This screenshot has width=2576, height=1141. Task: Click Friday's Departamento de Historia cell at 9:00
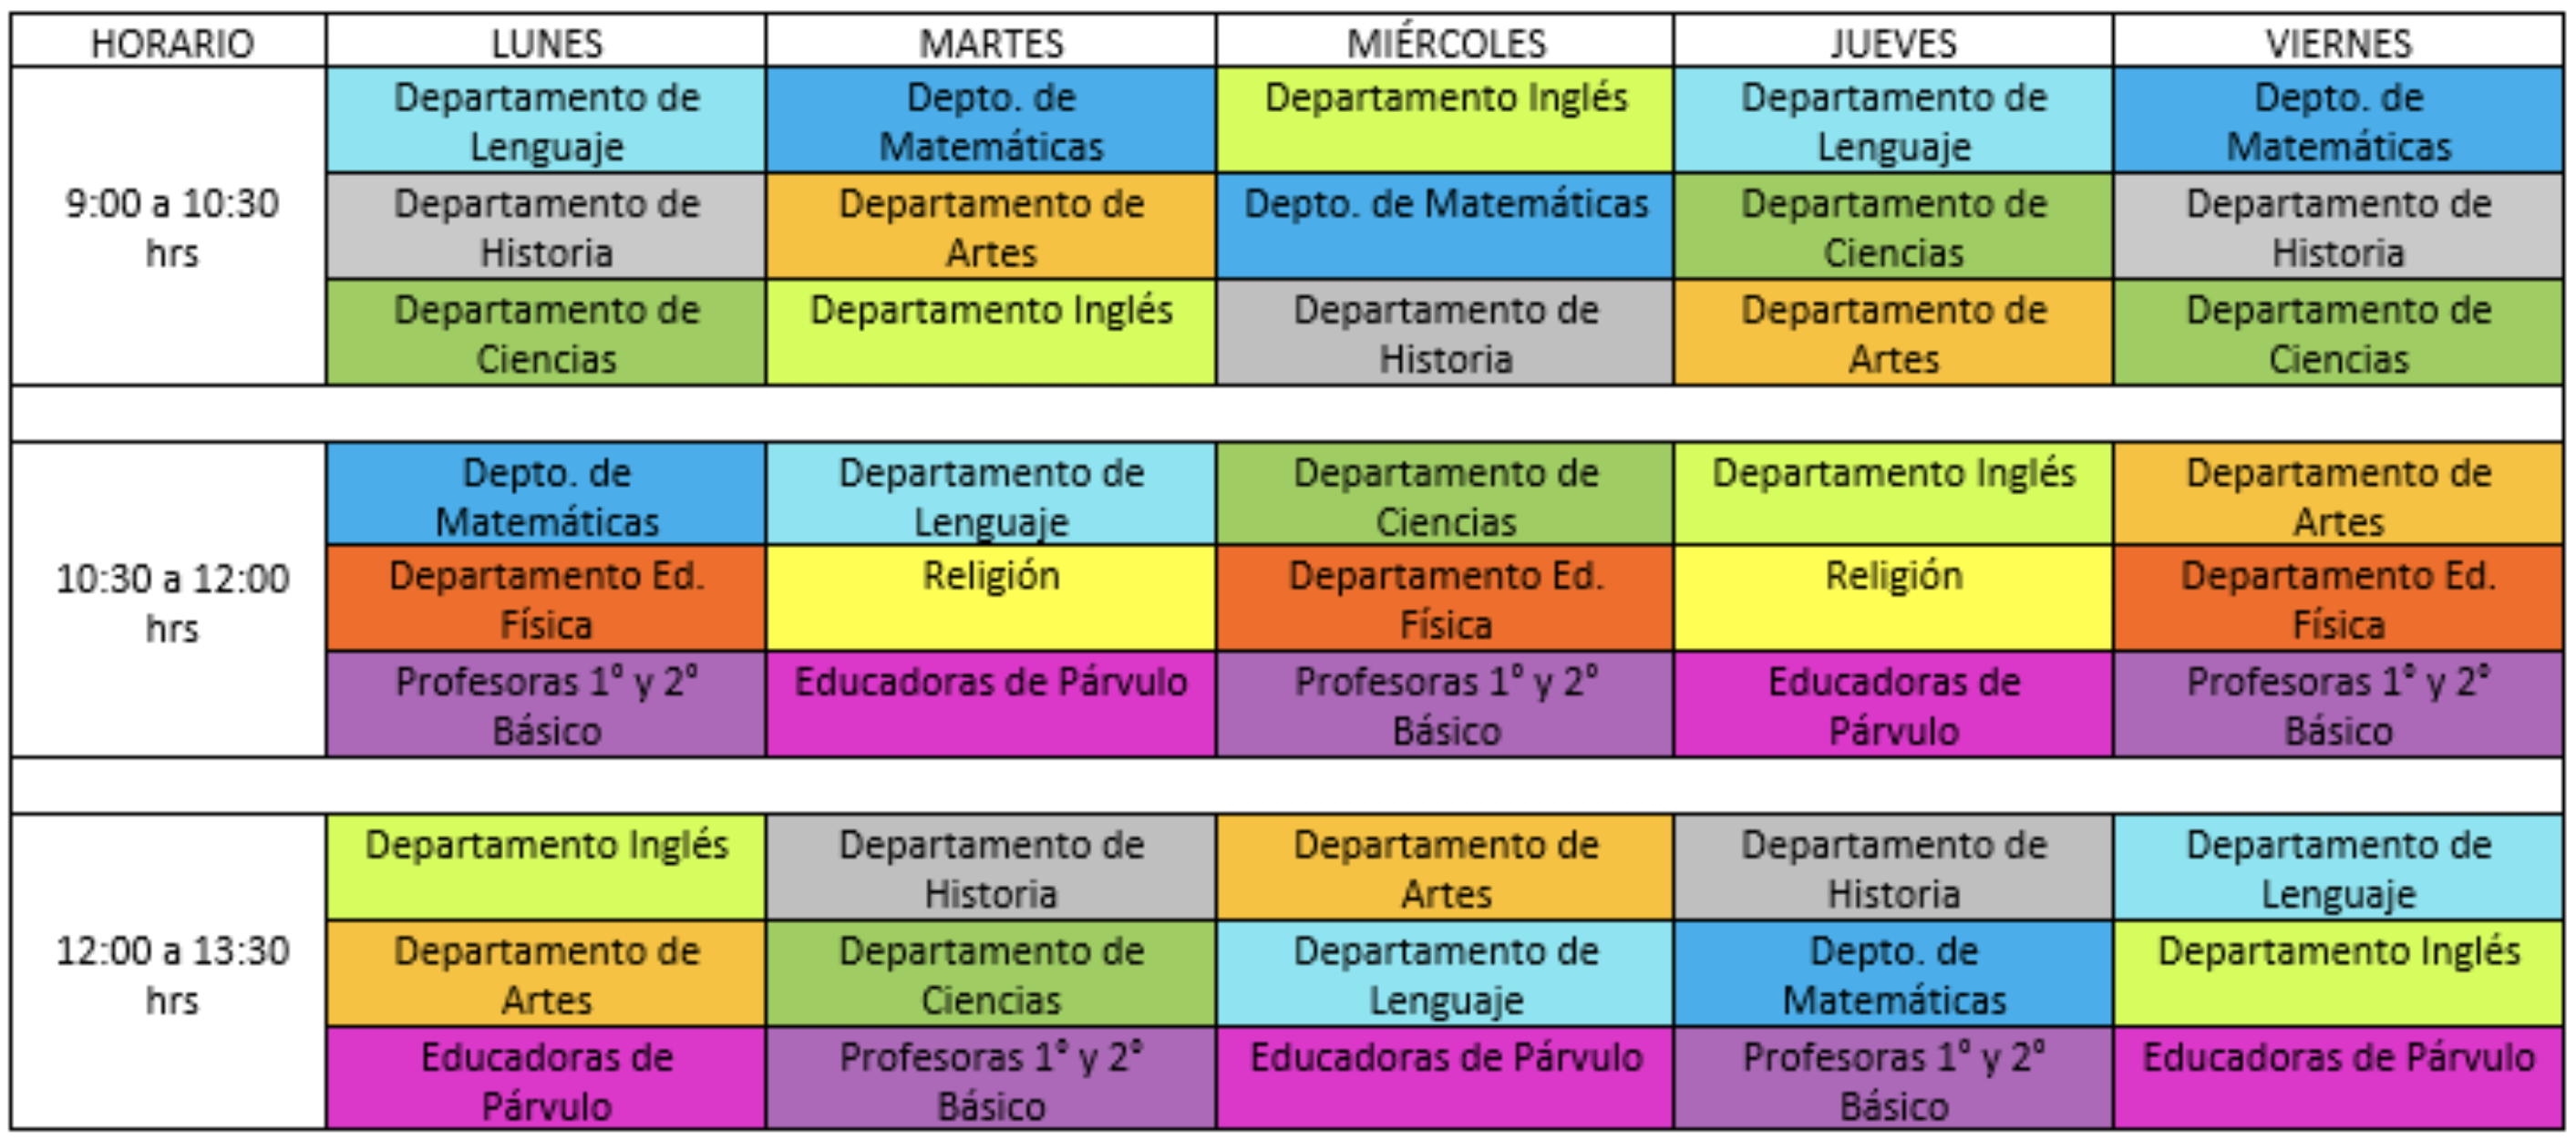coord(2338,227)
